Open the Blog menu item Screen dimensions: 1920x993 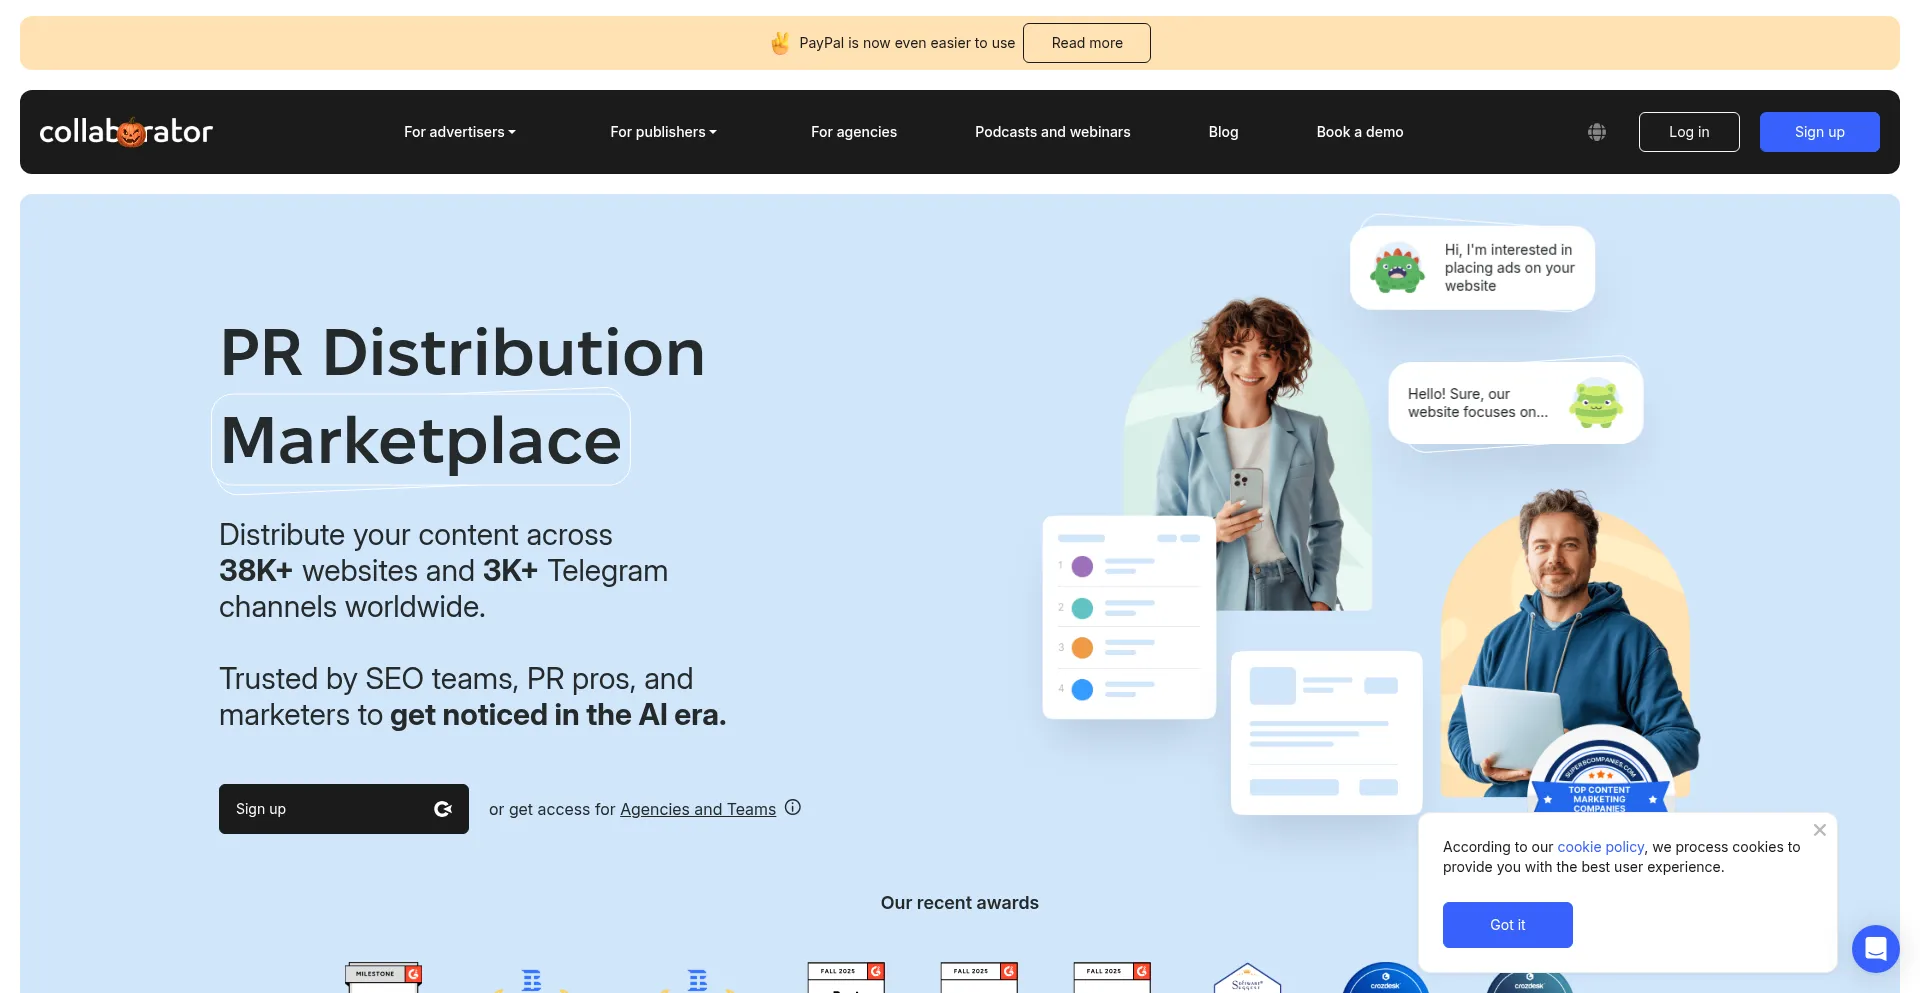1223,132
